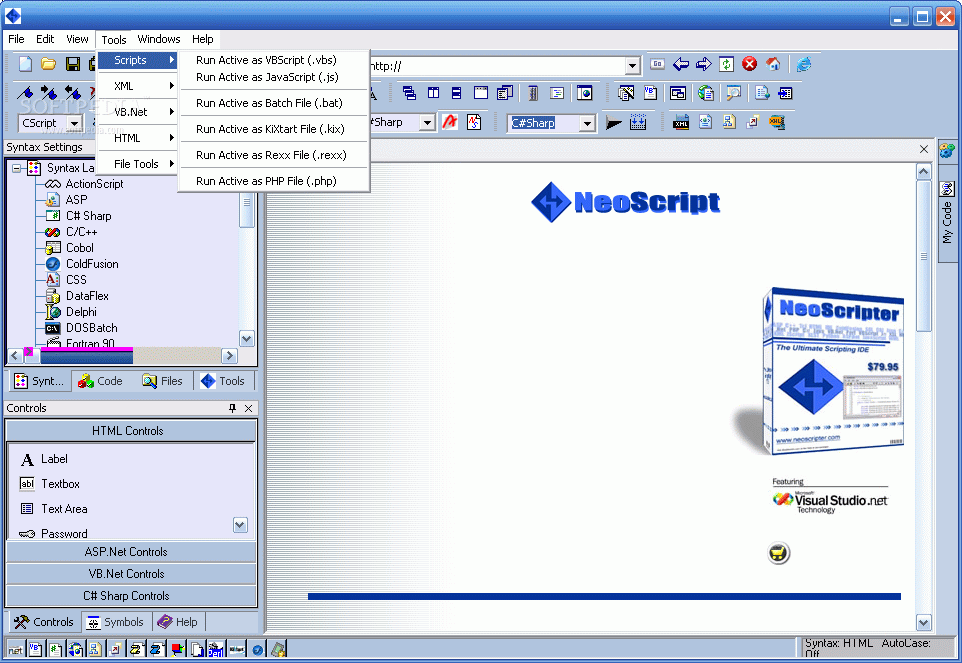Choose Run Active as Rexx File (.rexx)
Image resolution: width=962 pixels, height=663 pixels.
[274, 155]
